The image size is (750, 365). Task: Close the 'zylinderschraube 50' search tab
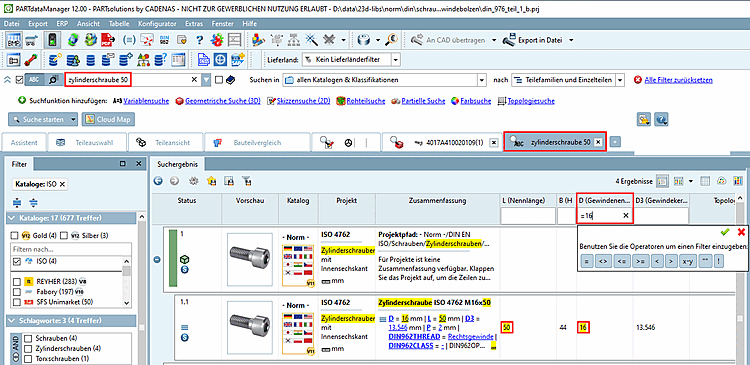click(x=597, y=143)
